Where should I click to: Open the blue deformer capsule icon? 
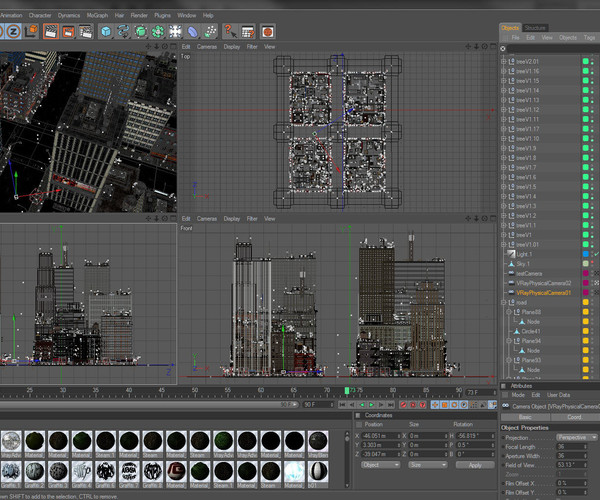pyautogui.click(x=192, y=31)
